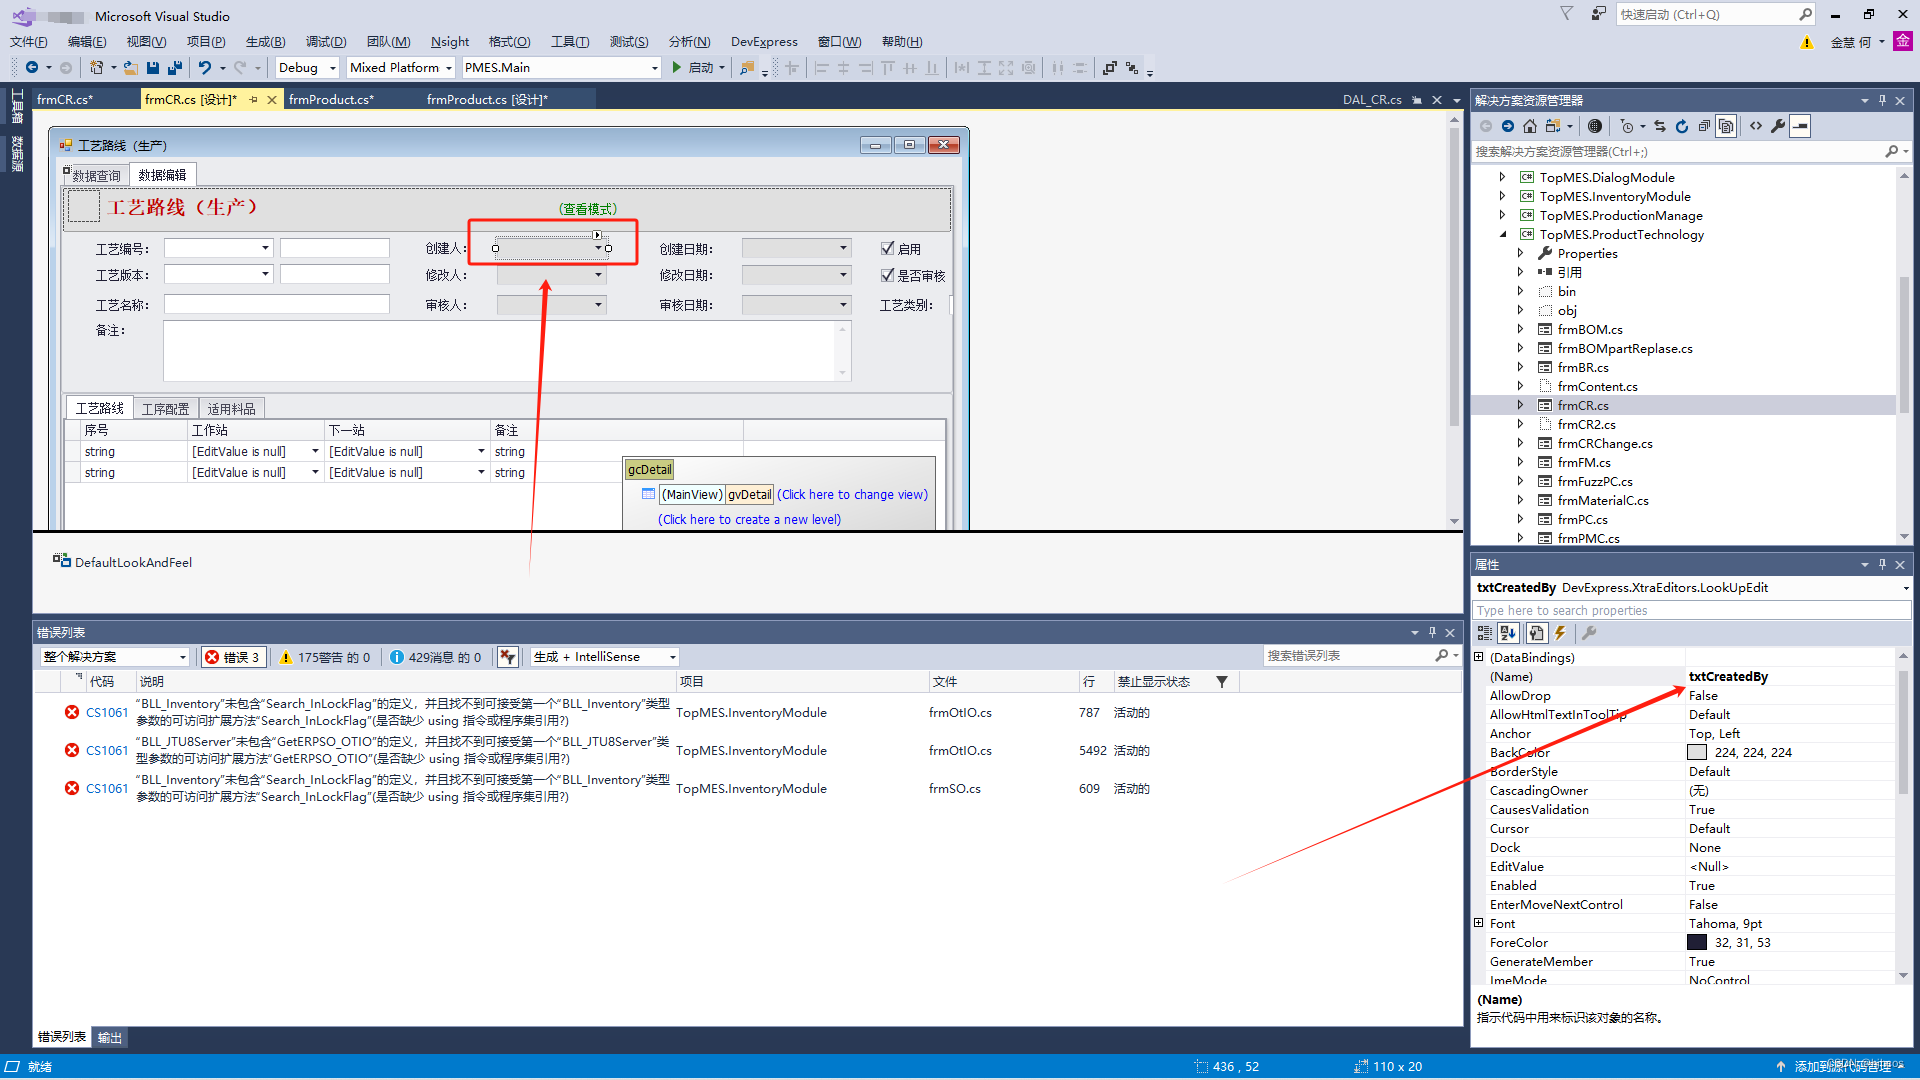Click the Navigate Backward toolbar arrow

coord(32,67)
